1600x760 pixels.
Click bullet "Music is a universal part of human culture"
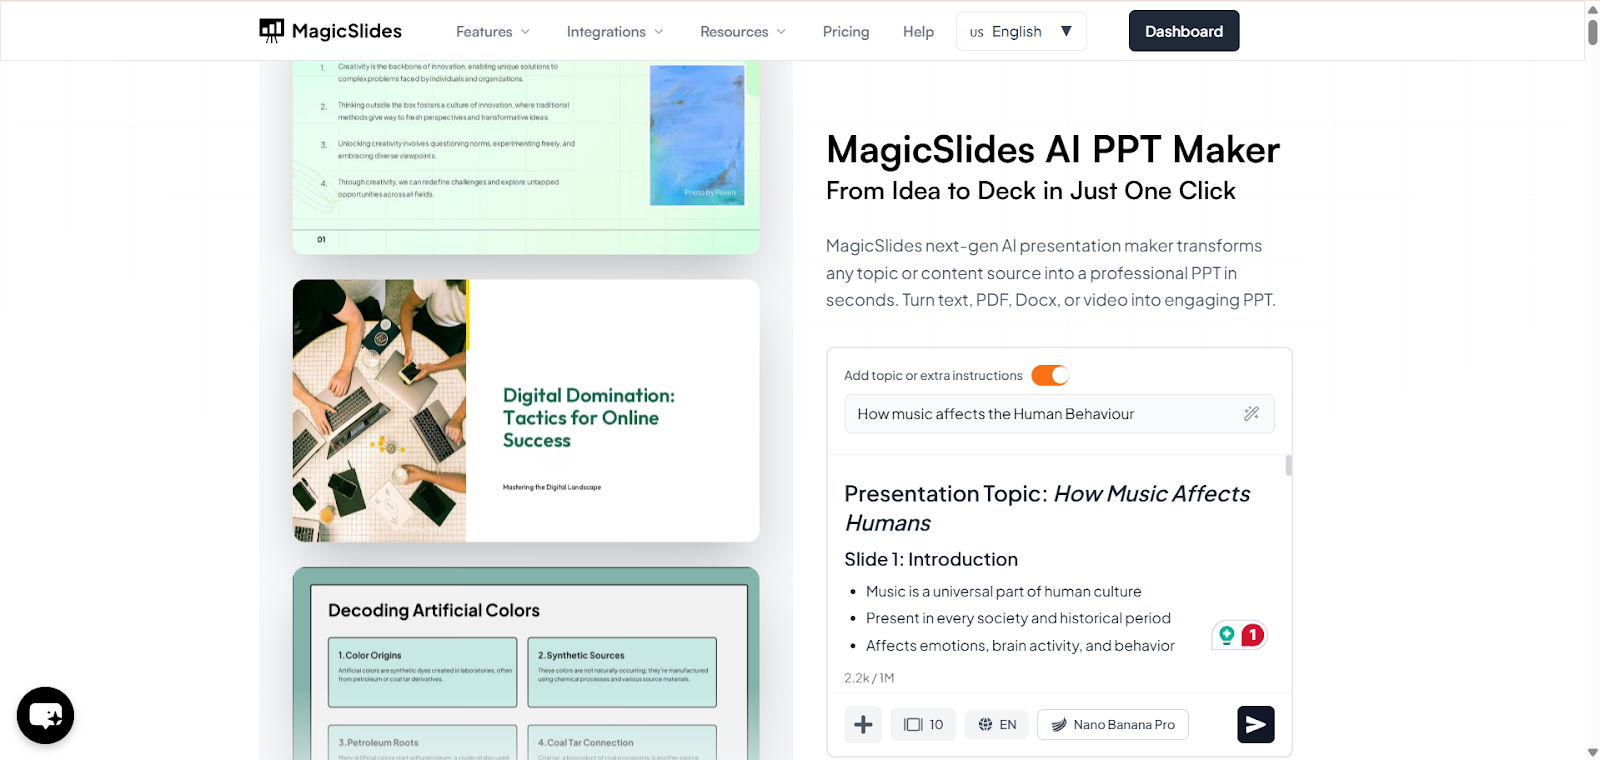pos(1004,592)
